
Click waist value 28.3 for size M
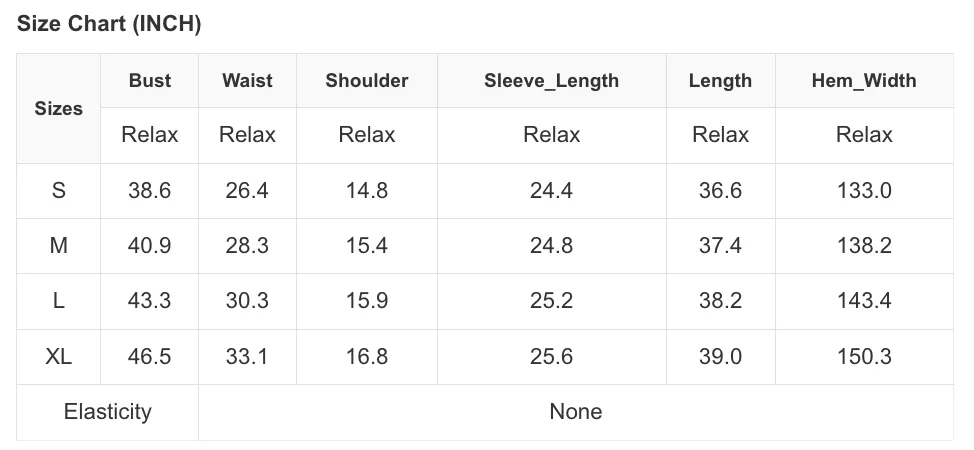tap(247, 246)
